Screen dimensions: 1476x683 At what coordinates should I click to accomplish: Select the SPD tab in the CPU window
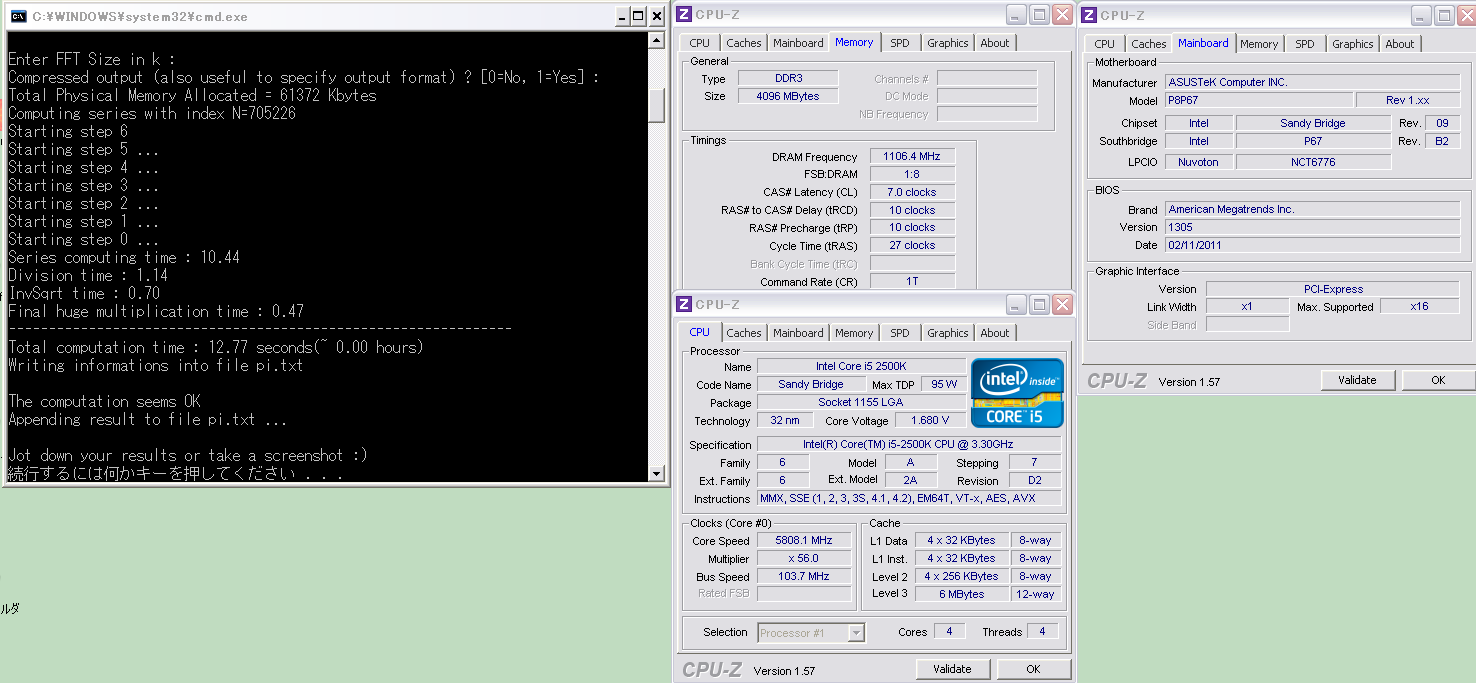[x=900, y=333]
